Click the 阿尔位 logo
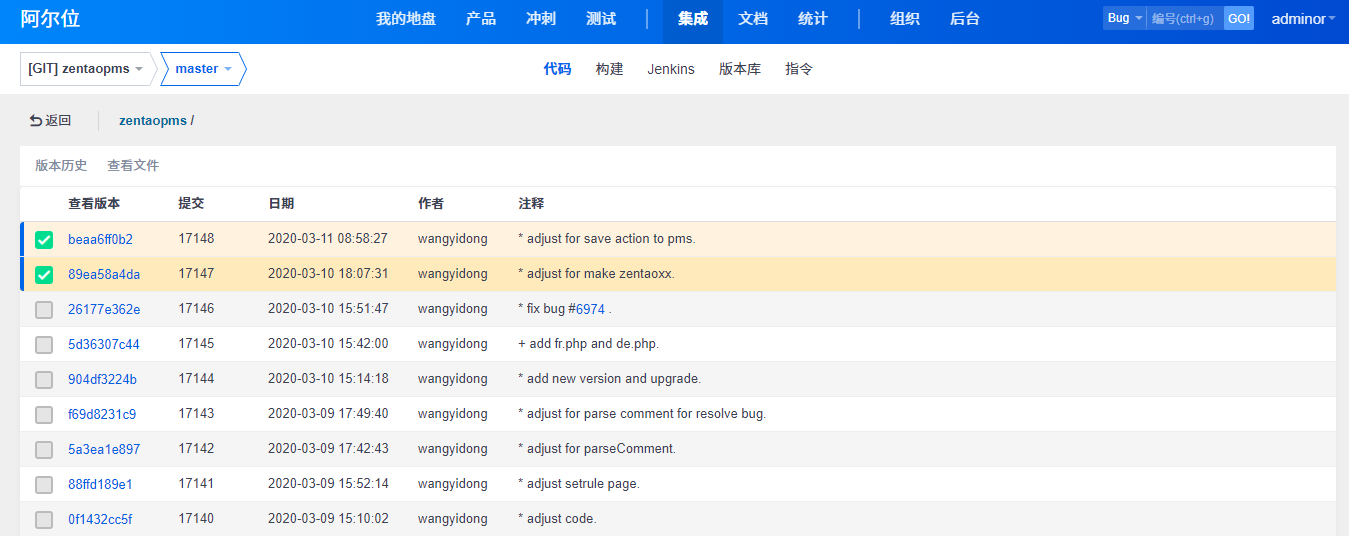 [50, 18]
